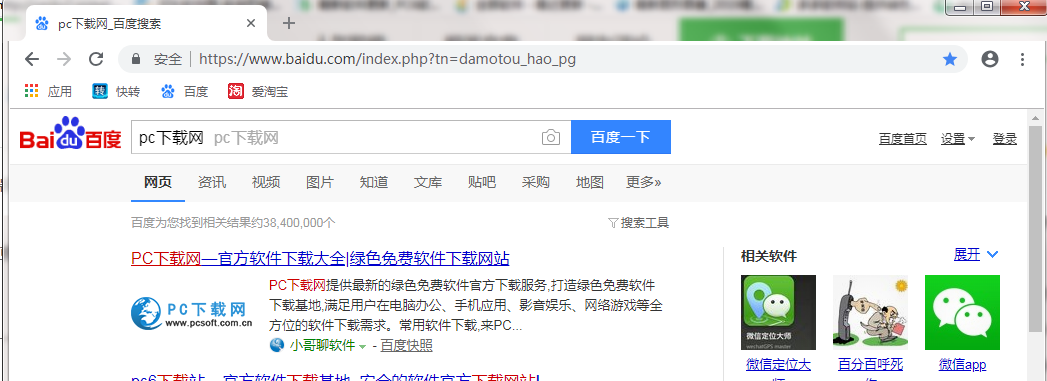Click 小哥聊软件 source link
The height and width of the screenshot is (381, 1047).
pyautogui.click(x=322, y=346)
